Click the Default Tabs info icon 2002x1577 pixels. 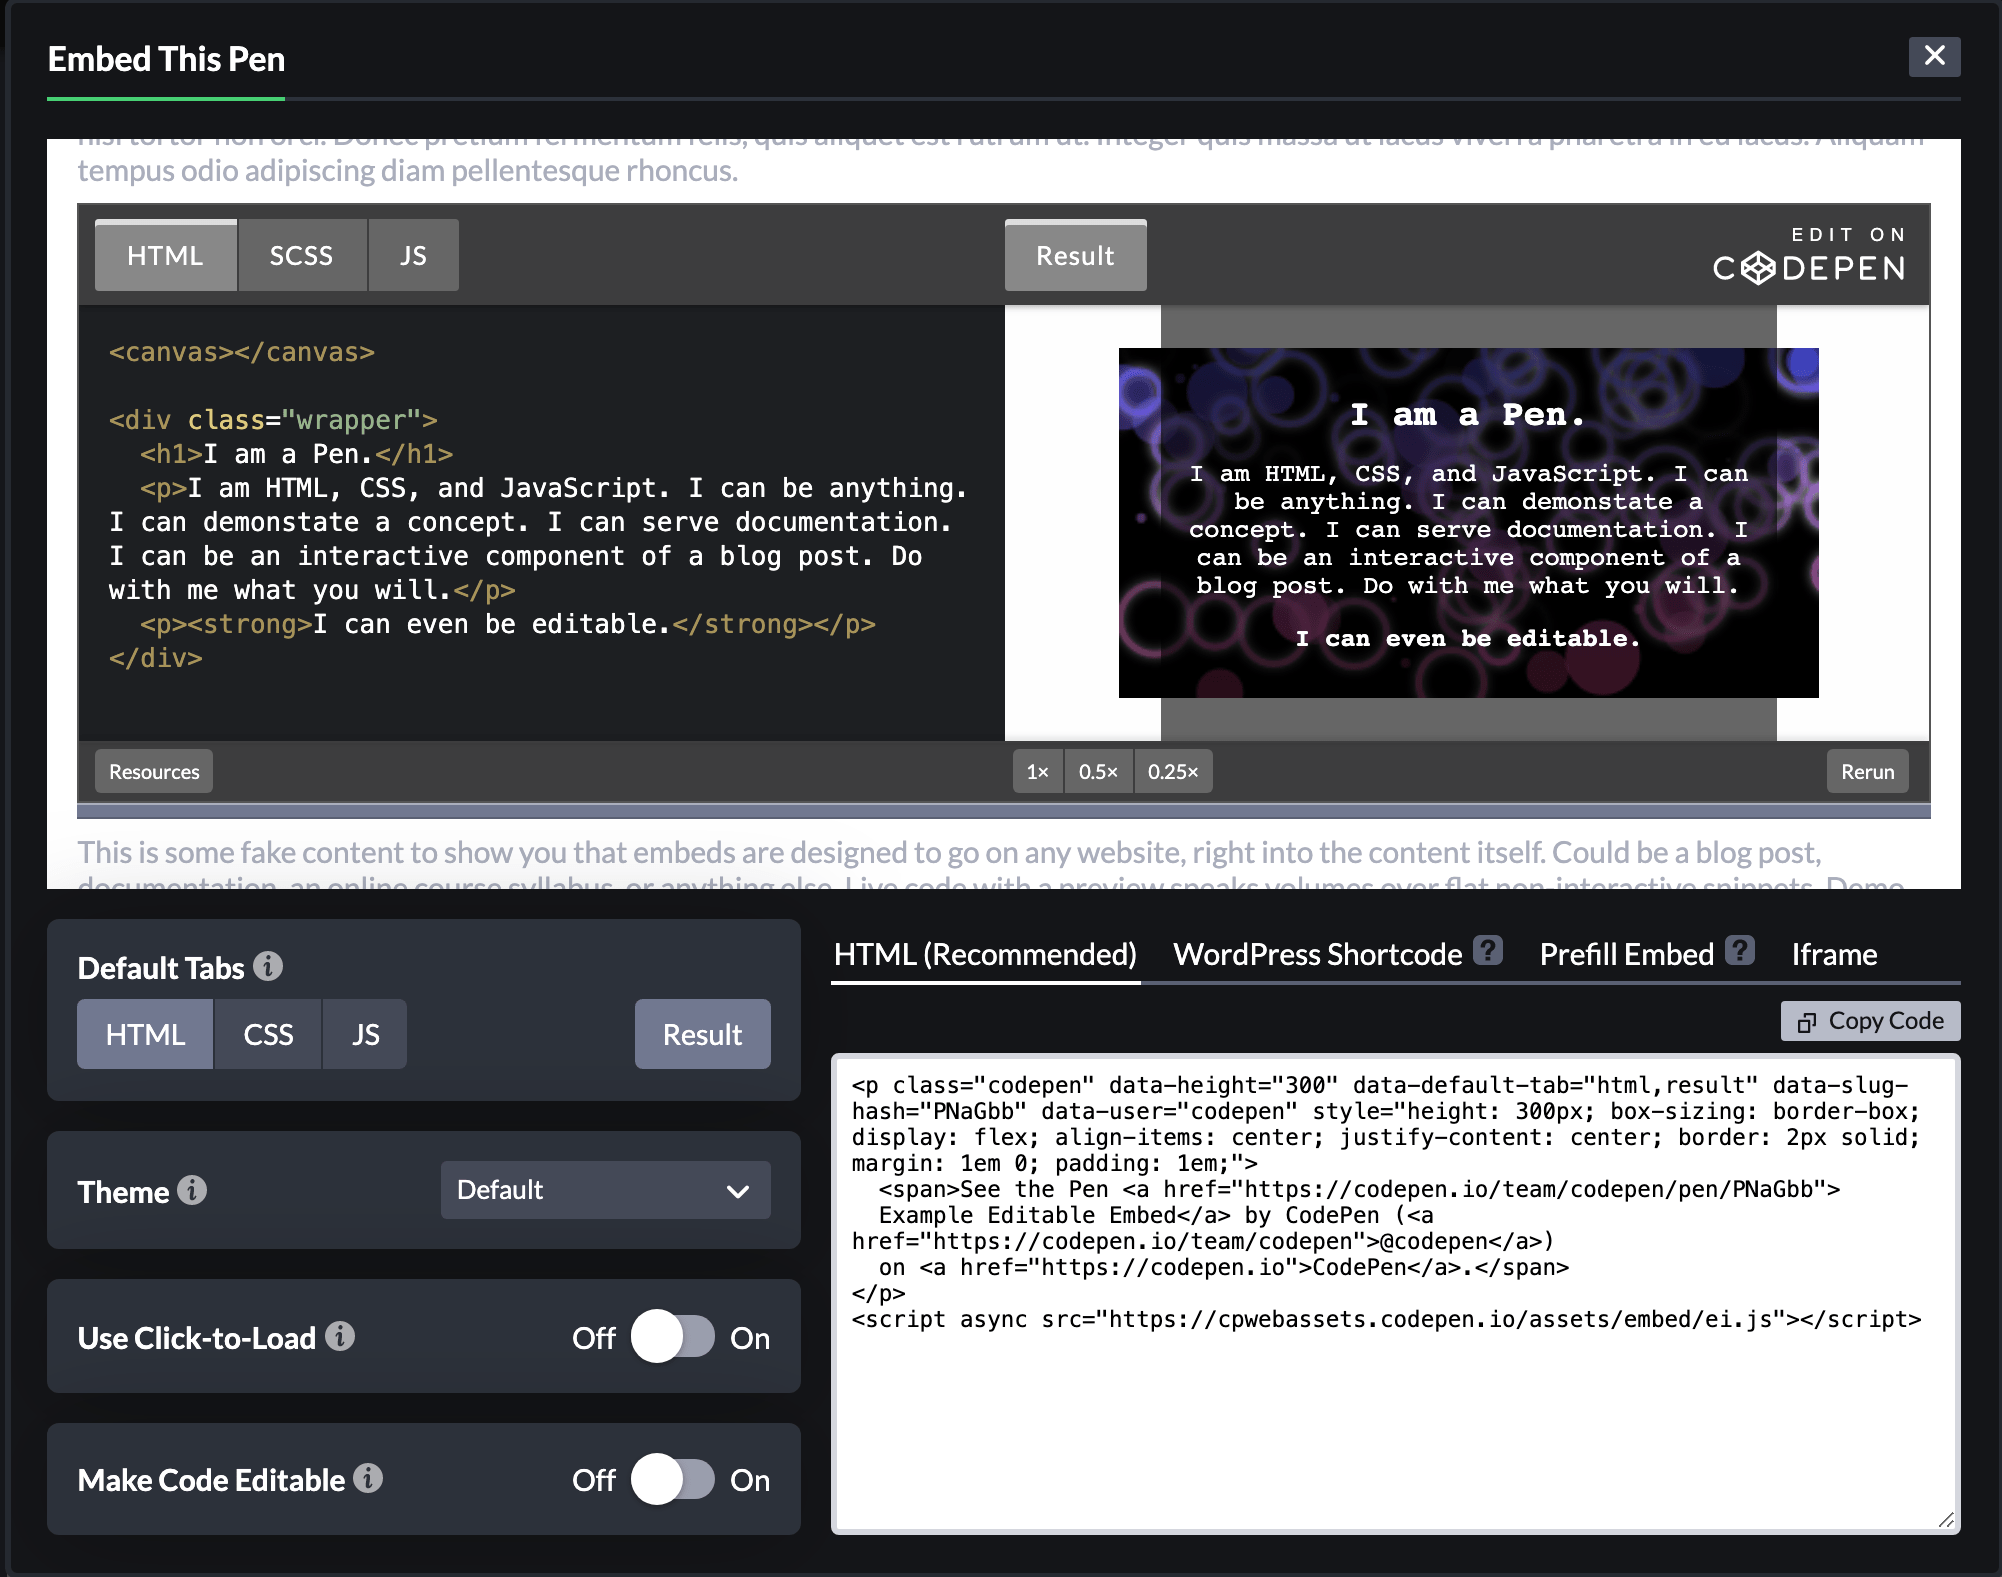(268, 966)
